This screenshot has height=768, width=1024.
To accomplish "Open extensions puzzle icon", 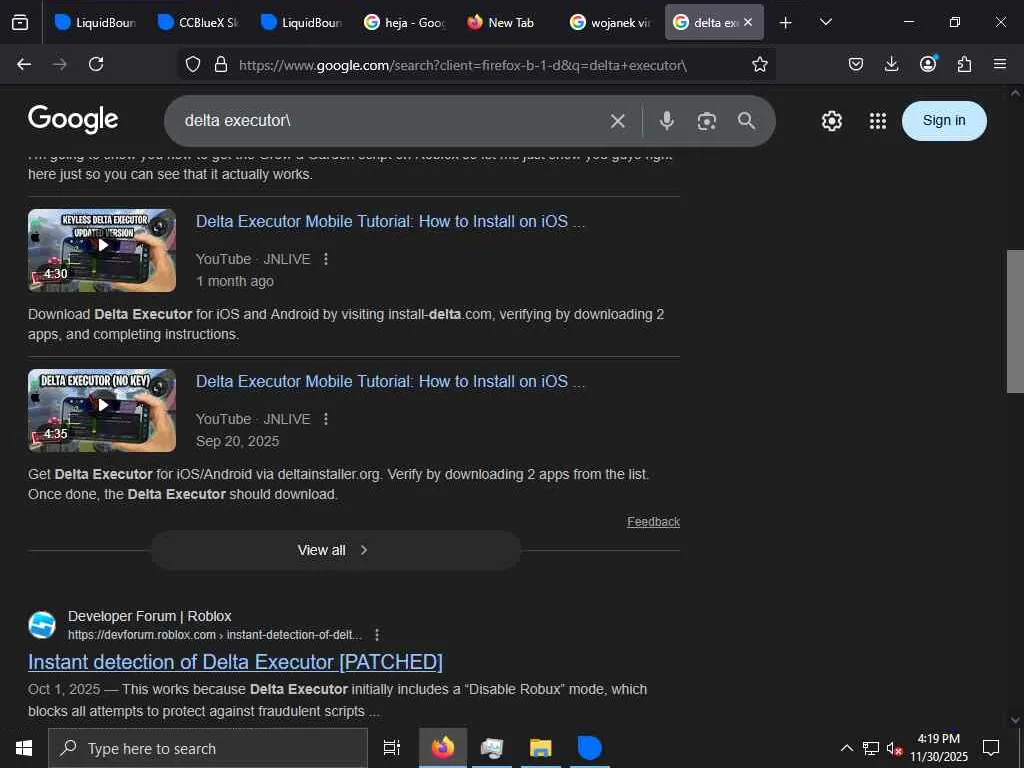I will coord(964,64).
